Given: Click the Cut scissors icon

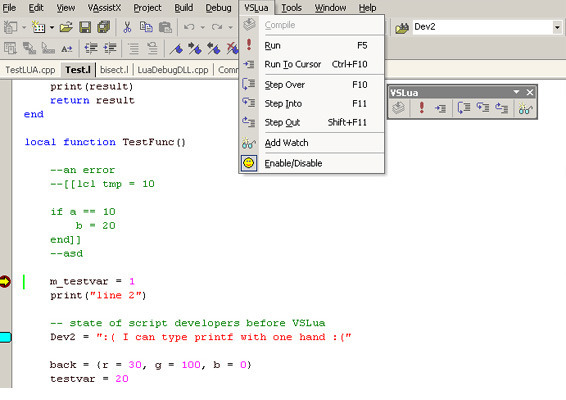Looking at the screenshot, I should coord(127,27).
